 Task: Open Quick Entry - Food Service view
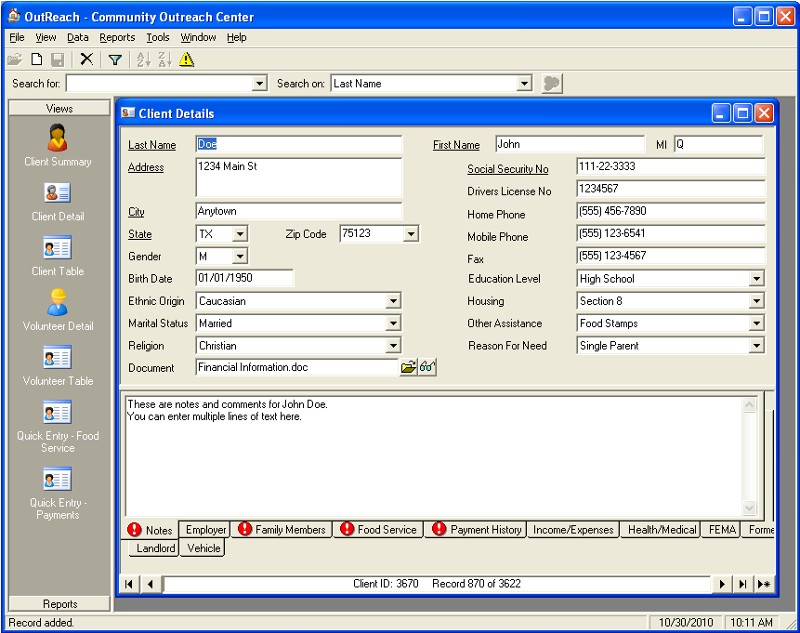(x=57, y=426)
